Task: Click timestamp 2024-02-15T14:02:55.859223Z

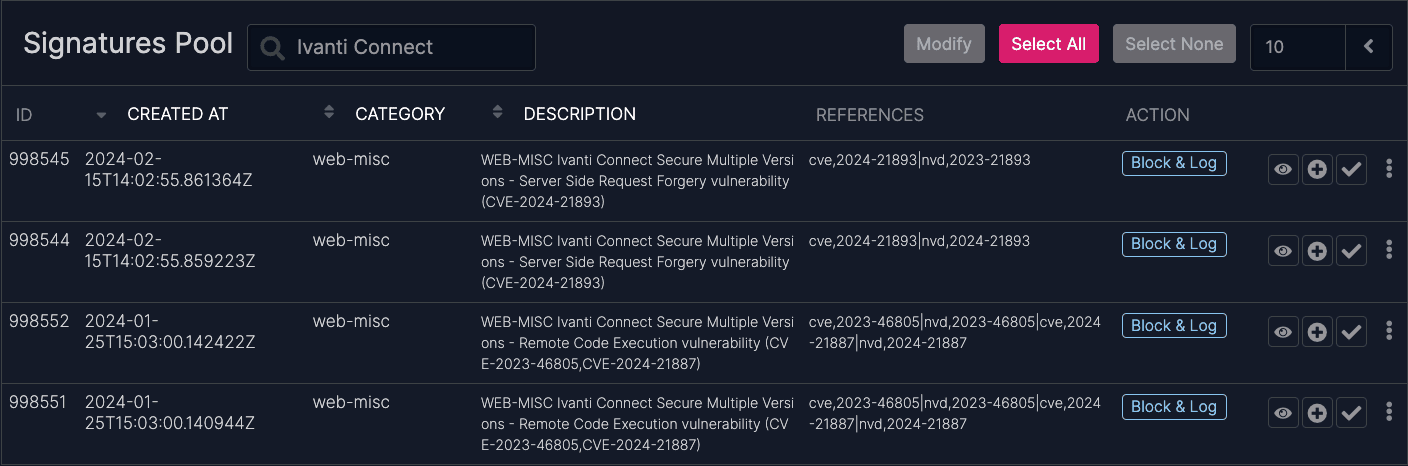Action: click(x=170, y=250)
